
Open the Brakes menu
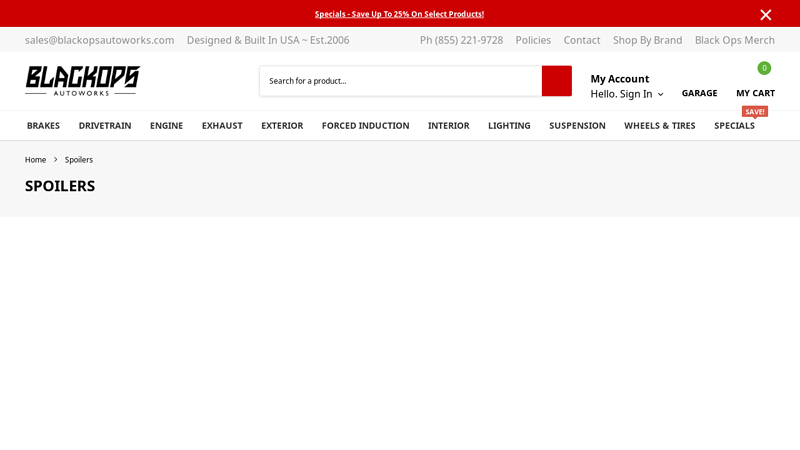(43, 126)
